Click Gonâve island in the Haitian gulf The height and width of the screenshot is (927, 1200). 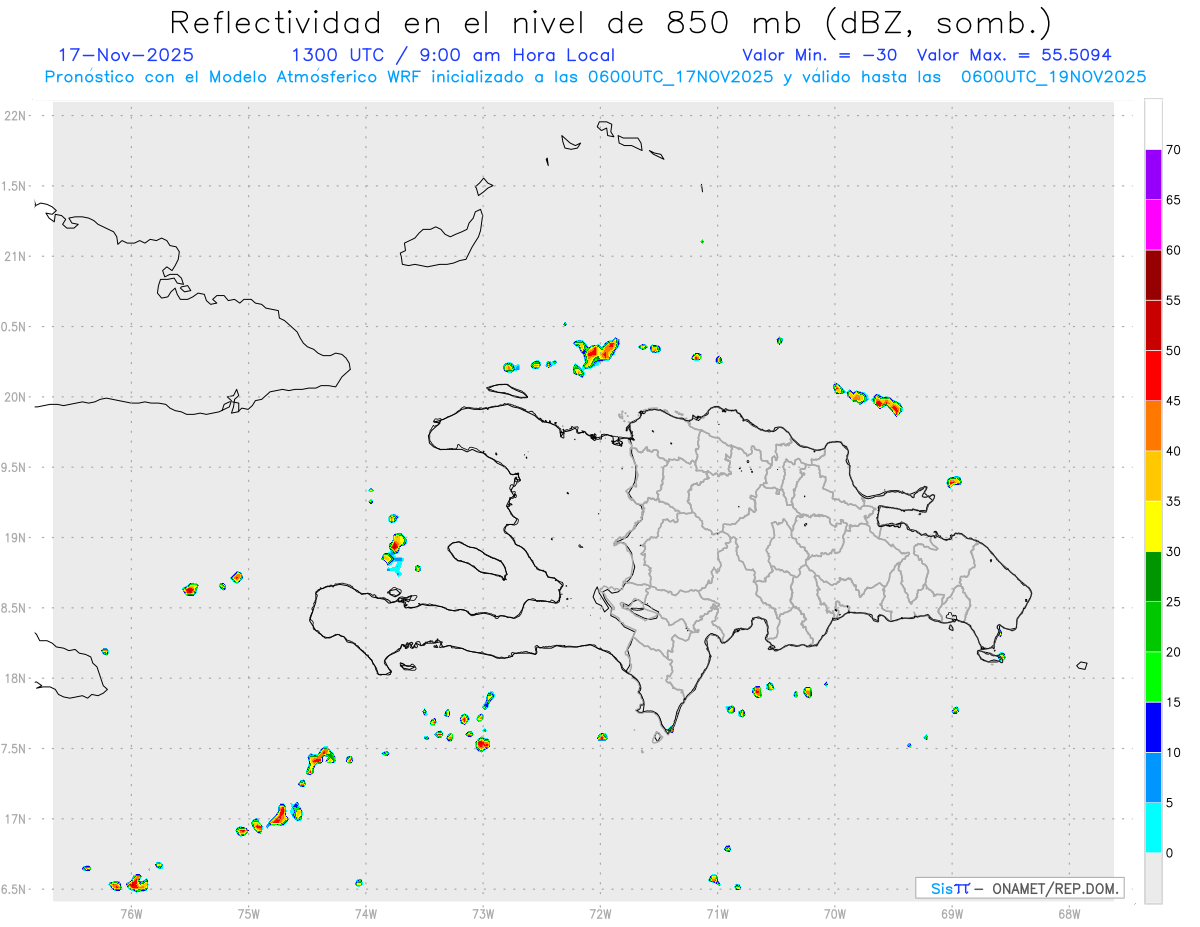pos(476,560)
